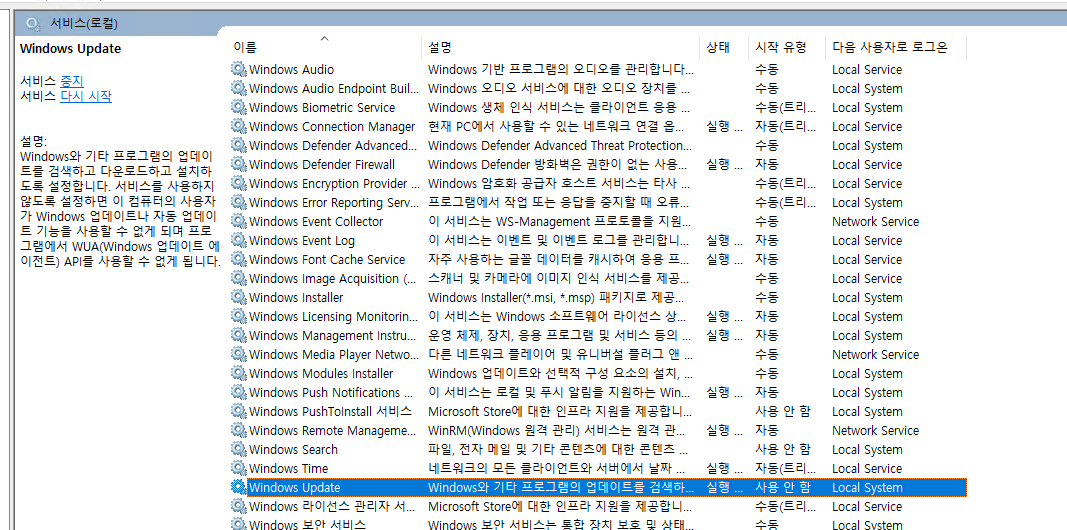Click Network Service cell of Windows Remote Management

click(875, 431)
